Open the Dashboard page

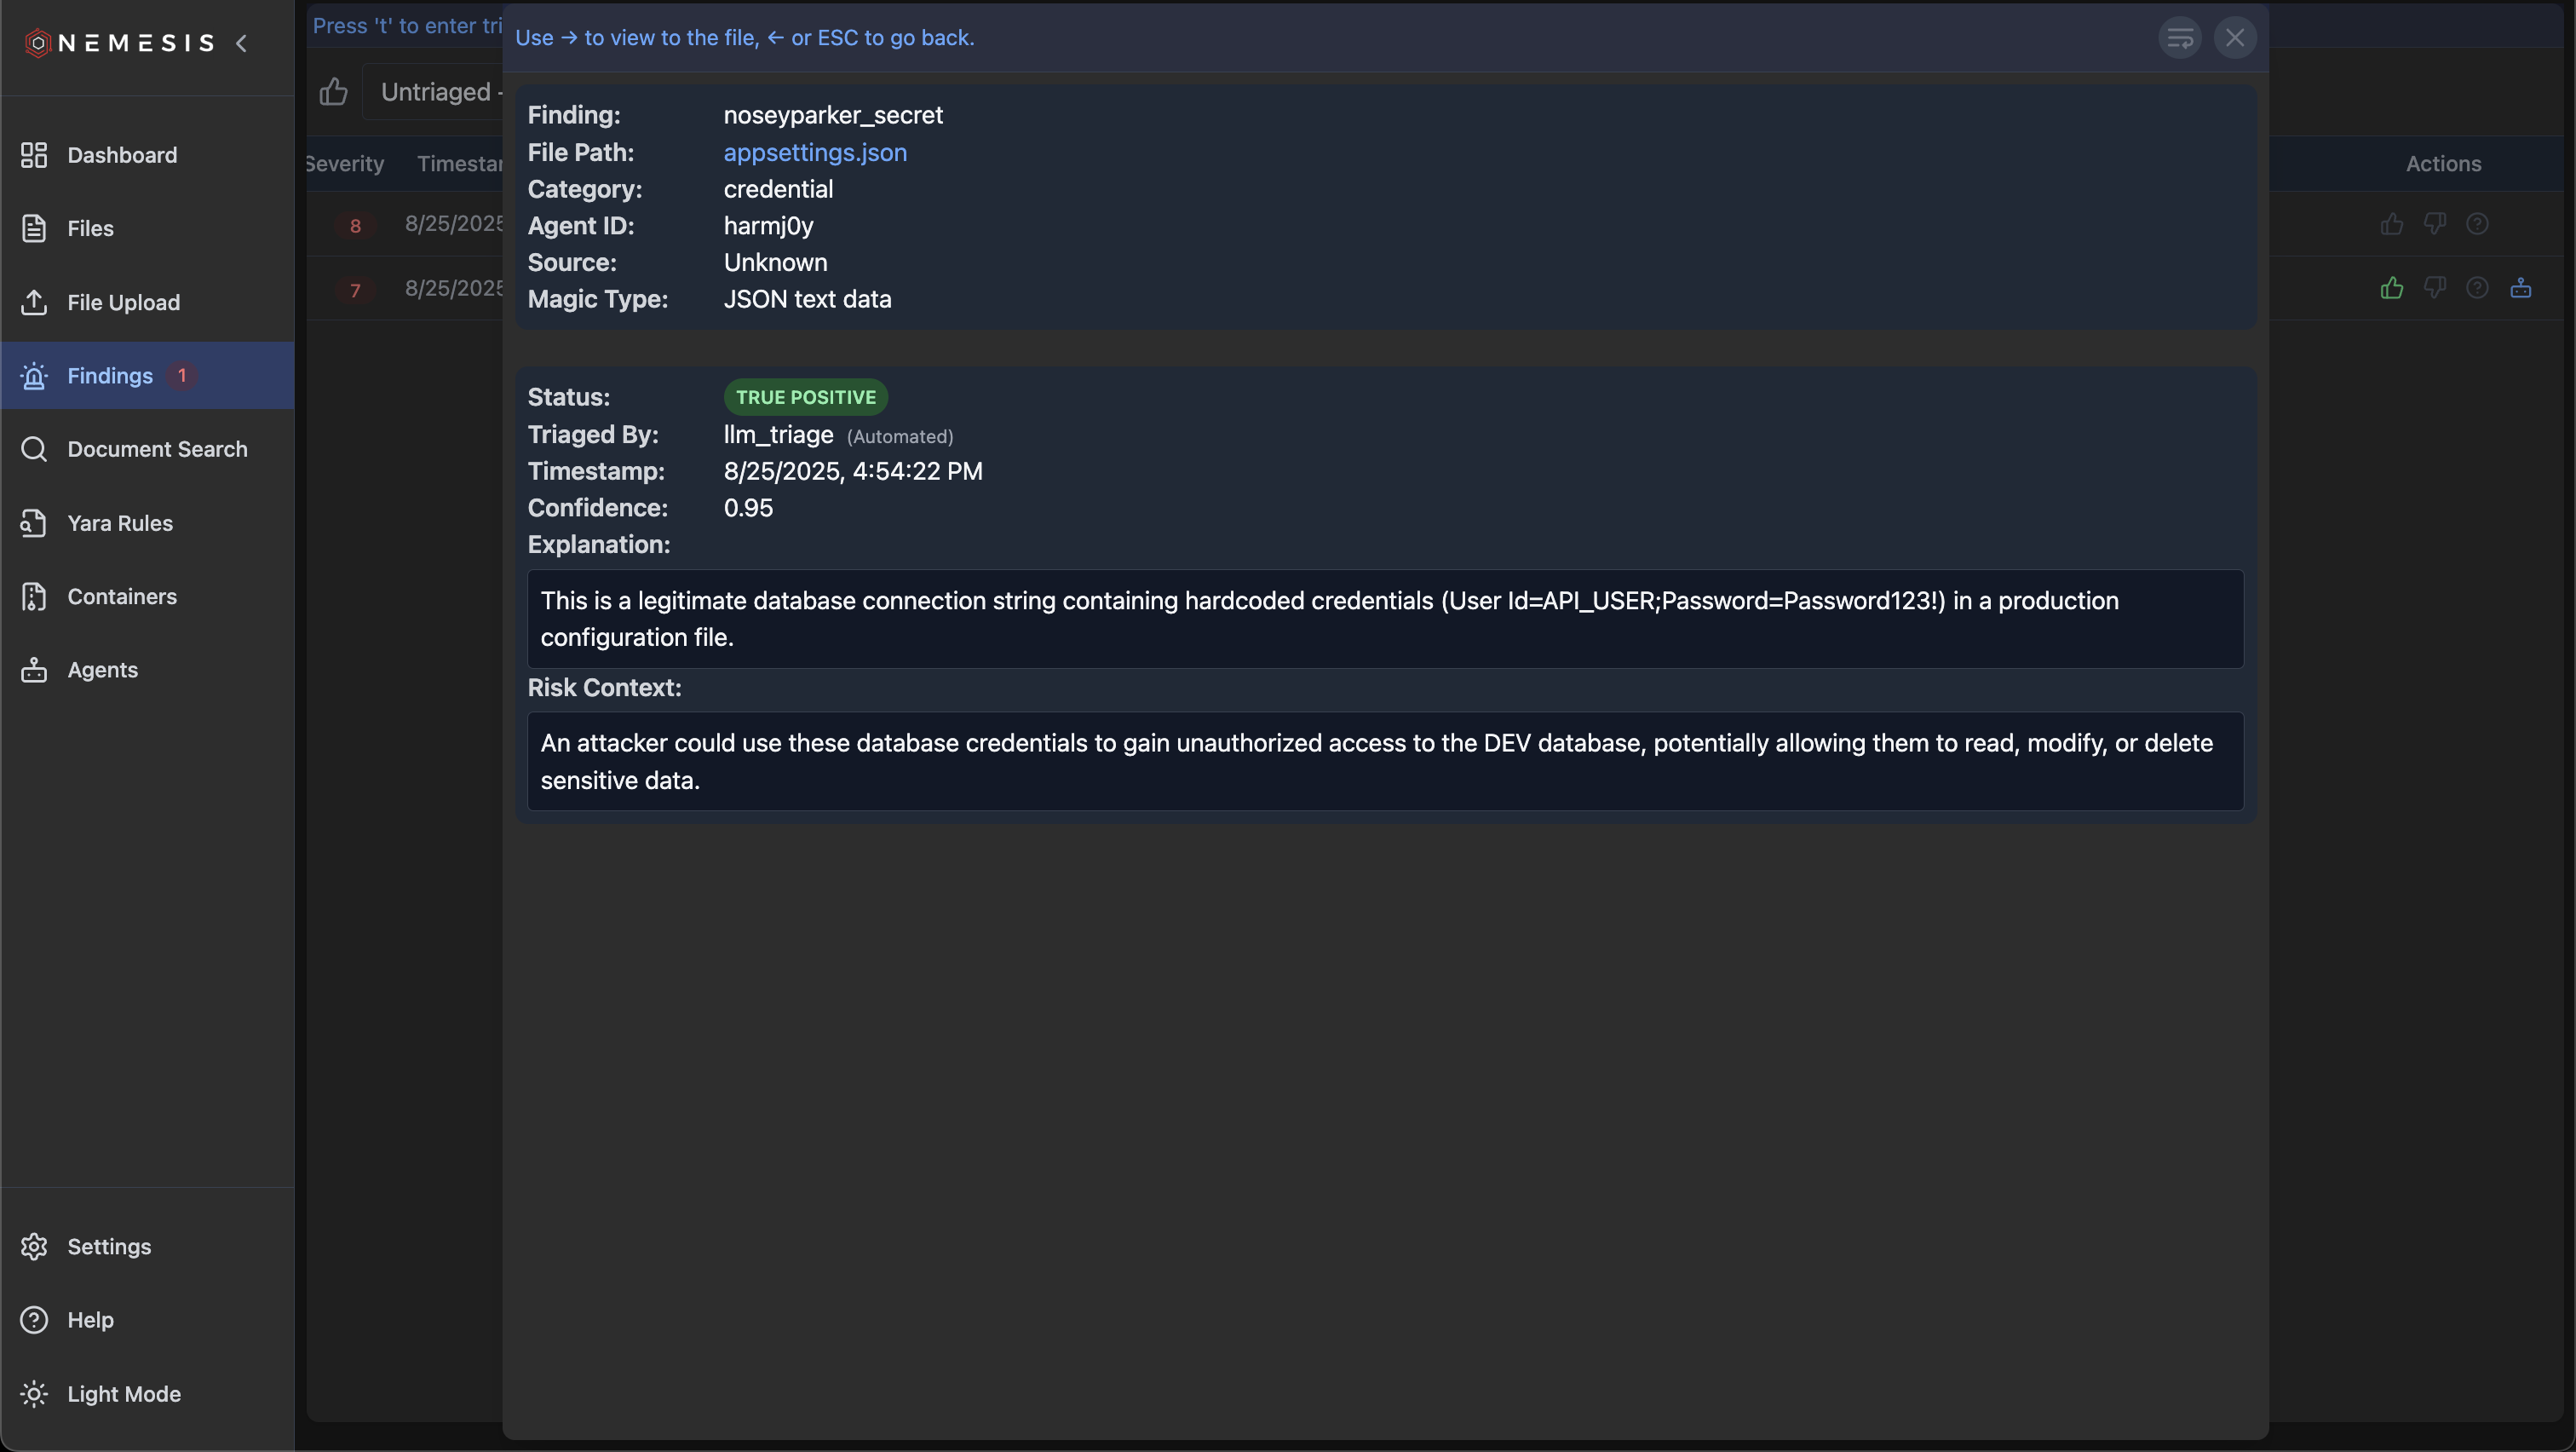(x=122, y=155)
